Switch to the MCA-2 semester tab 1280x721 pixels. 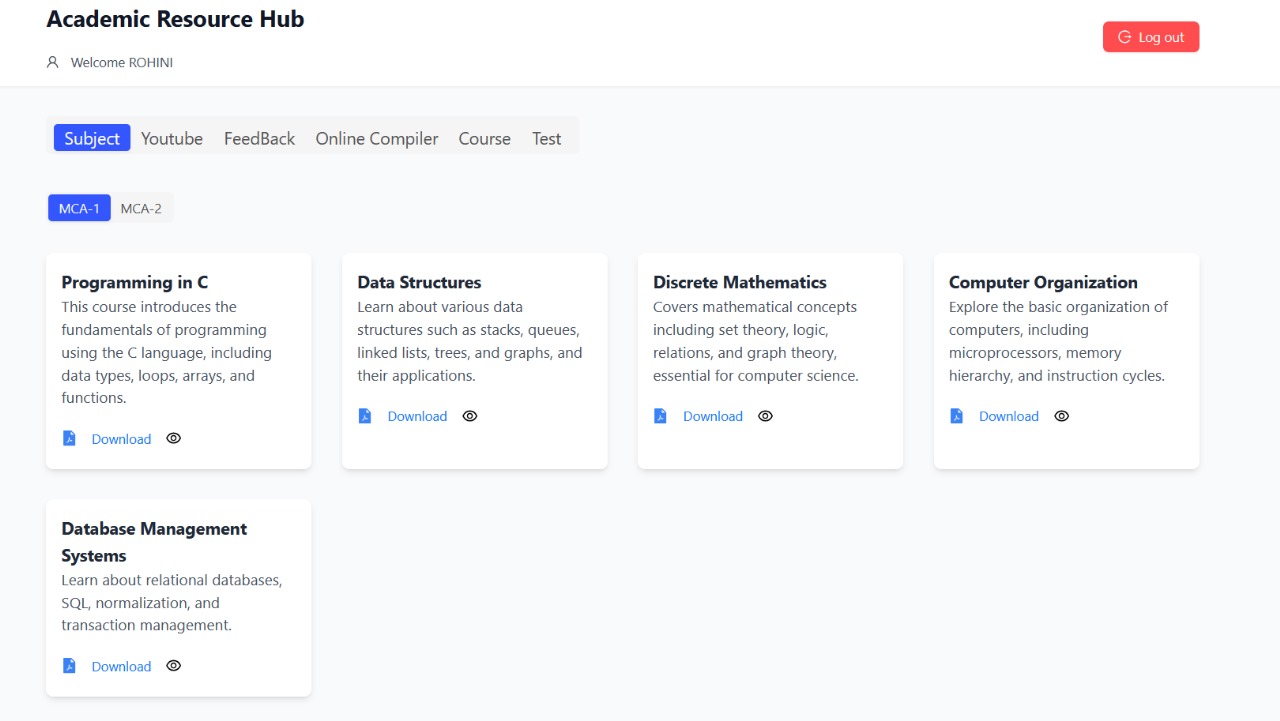(x=141, y=208)
